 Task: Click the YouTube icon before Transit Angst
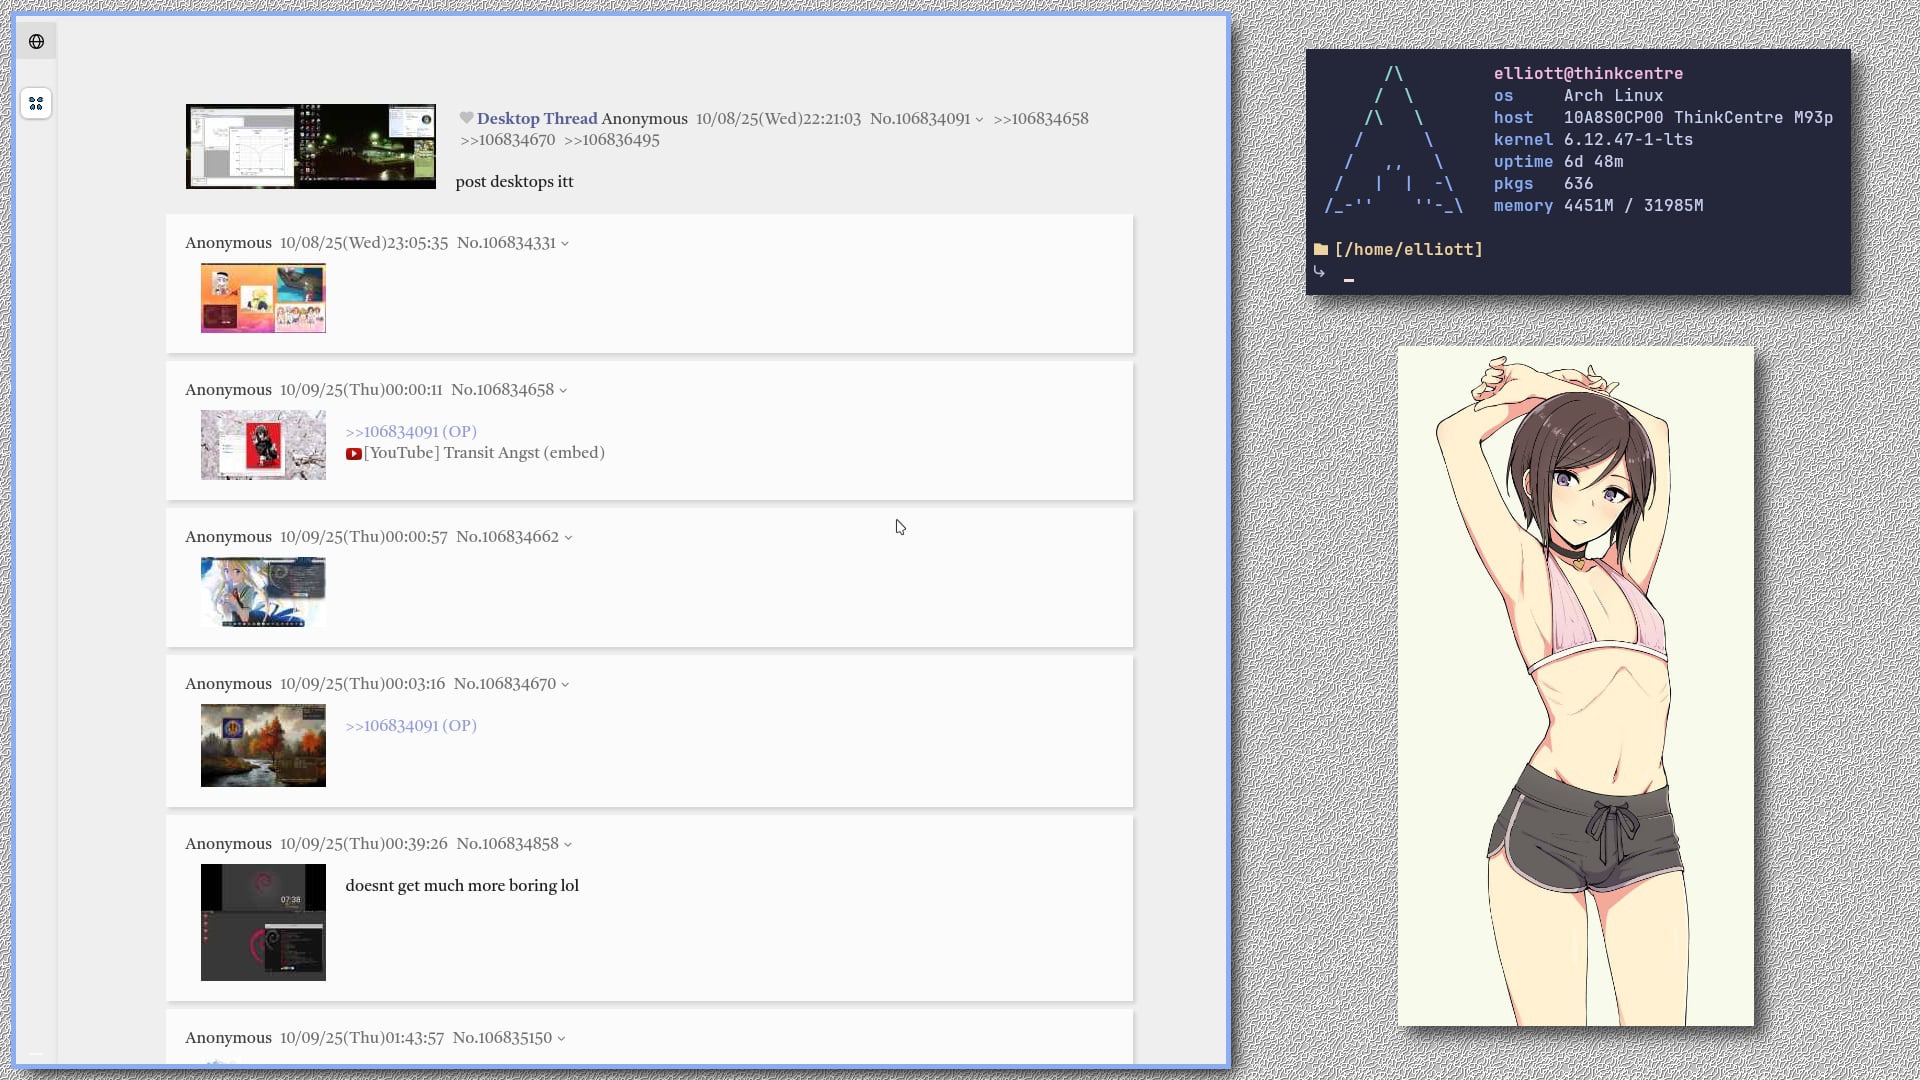point(353,454)
